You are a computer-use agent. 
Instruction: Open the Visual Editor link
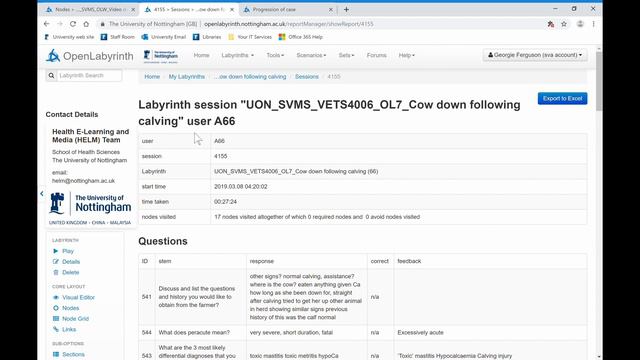tap(78, 298)
